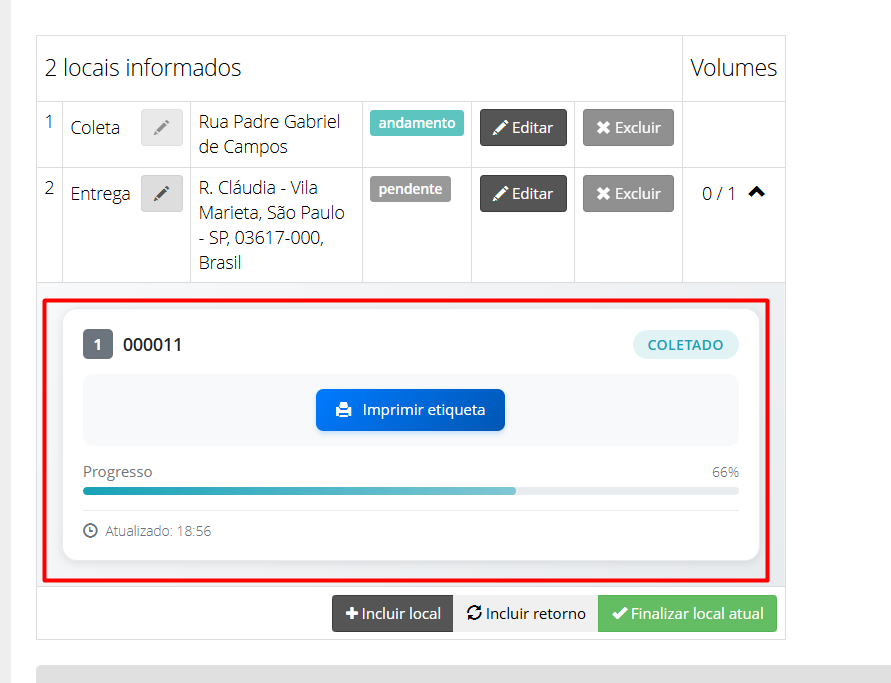Viewport: 891px width, 683px height.
Task: Select the R. Cláudia - Vila Marieta address
Action: (272, 225)
